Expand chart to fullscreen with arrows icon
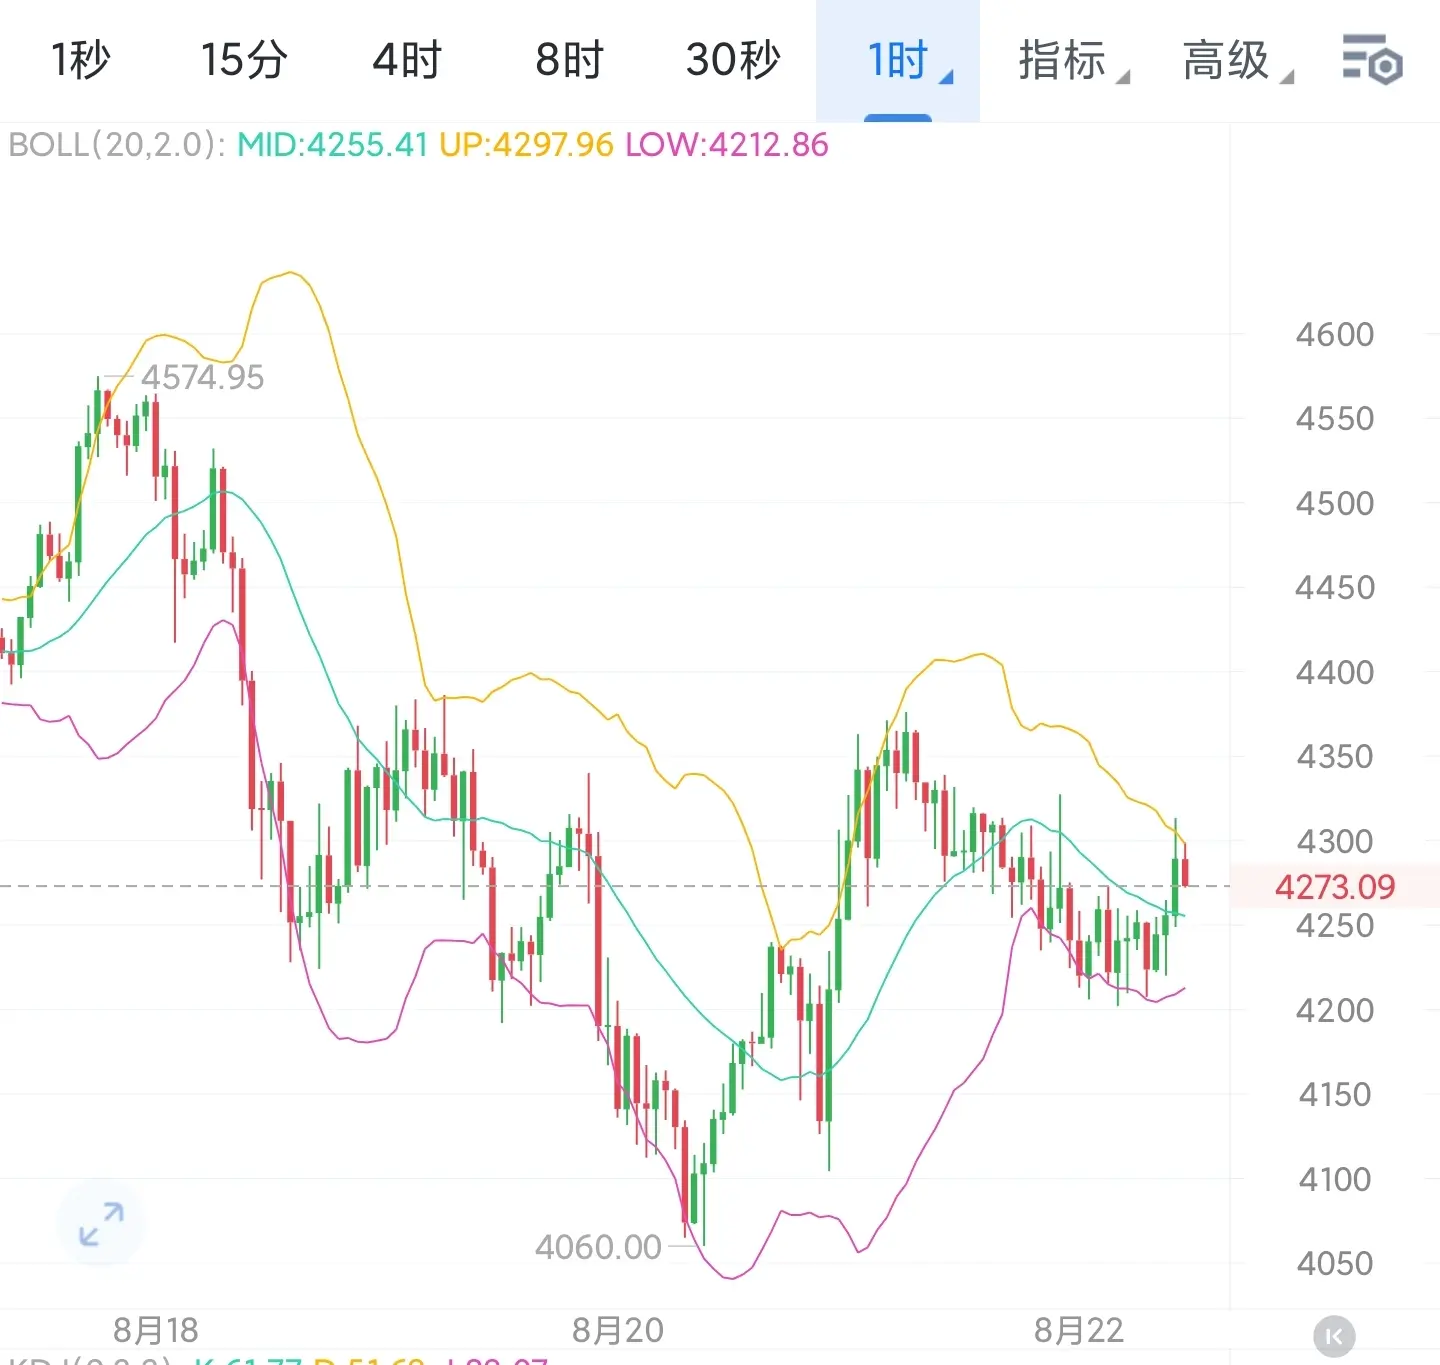 coord(101,1224)
